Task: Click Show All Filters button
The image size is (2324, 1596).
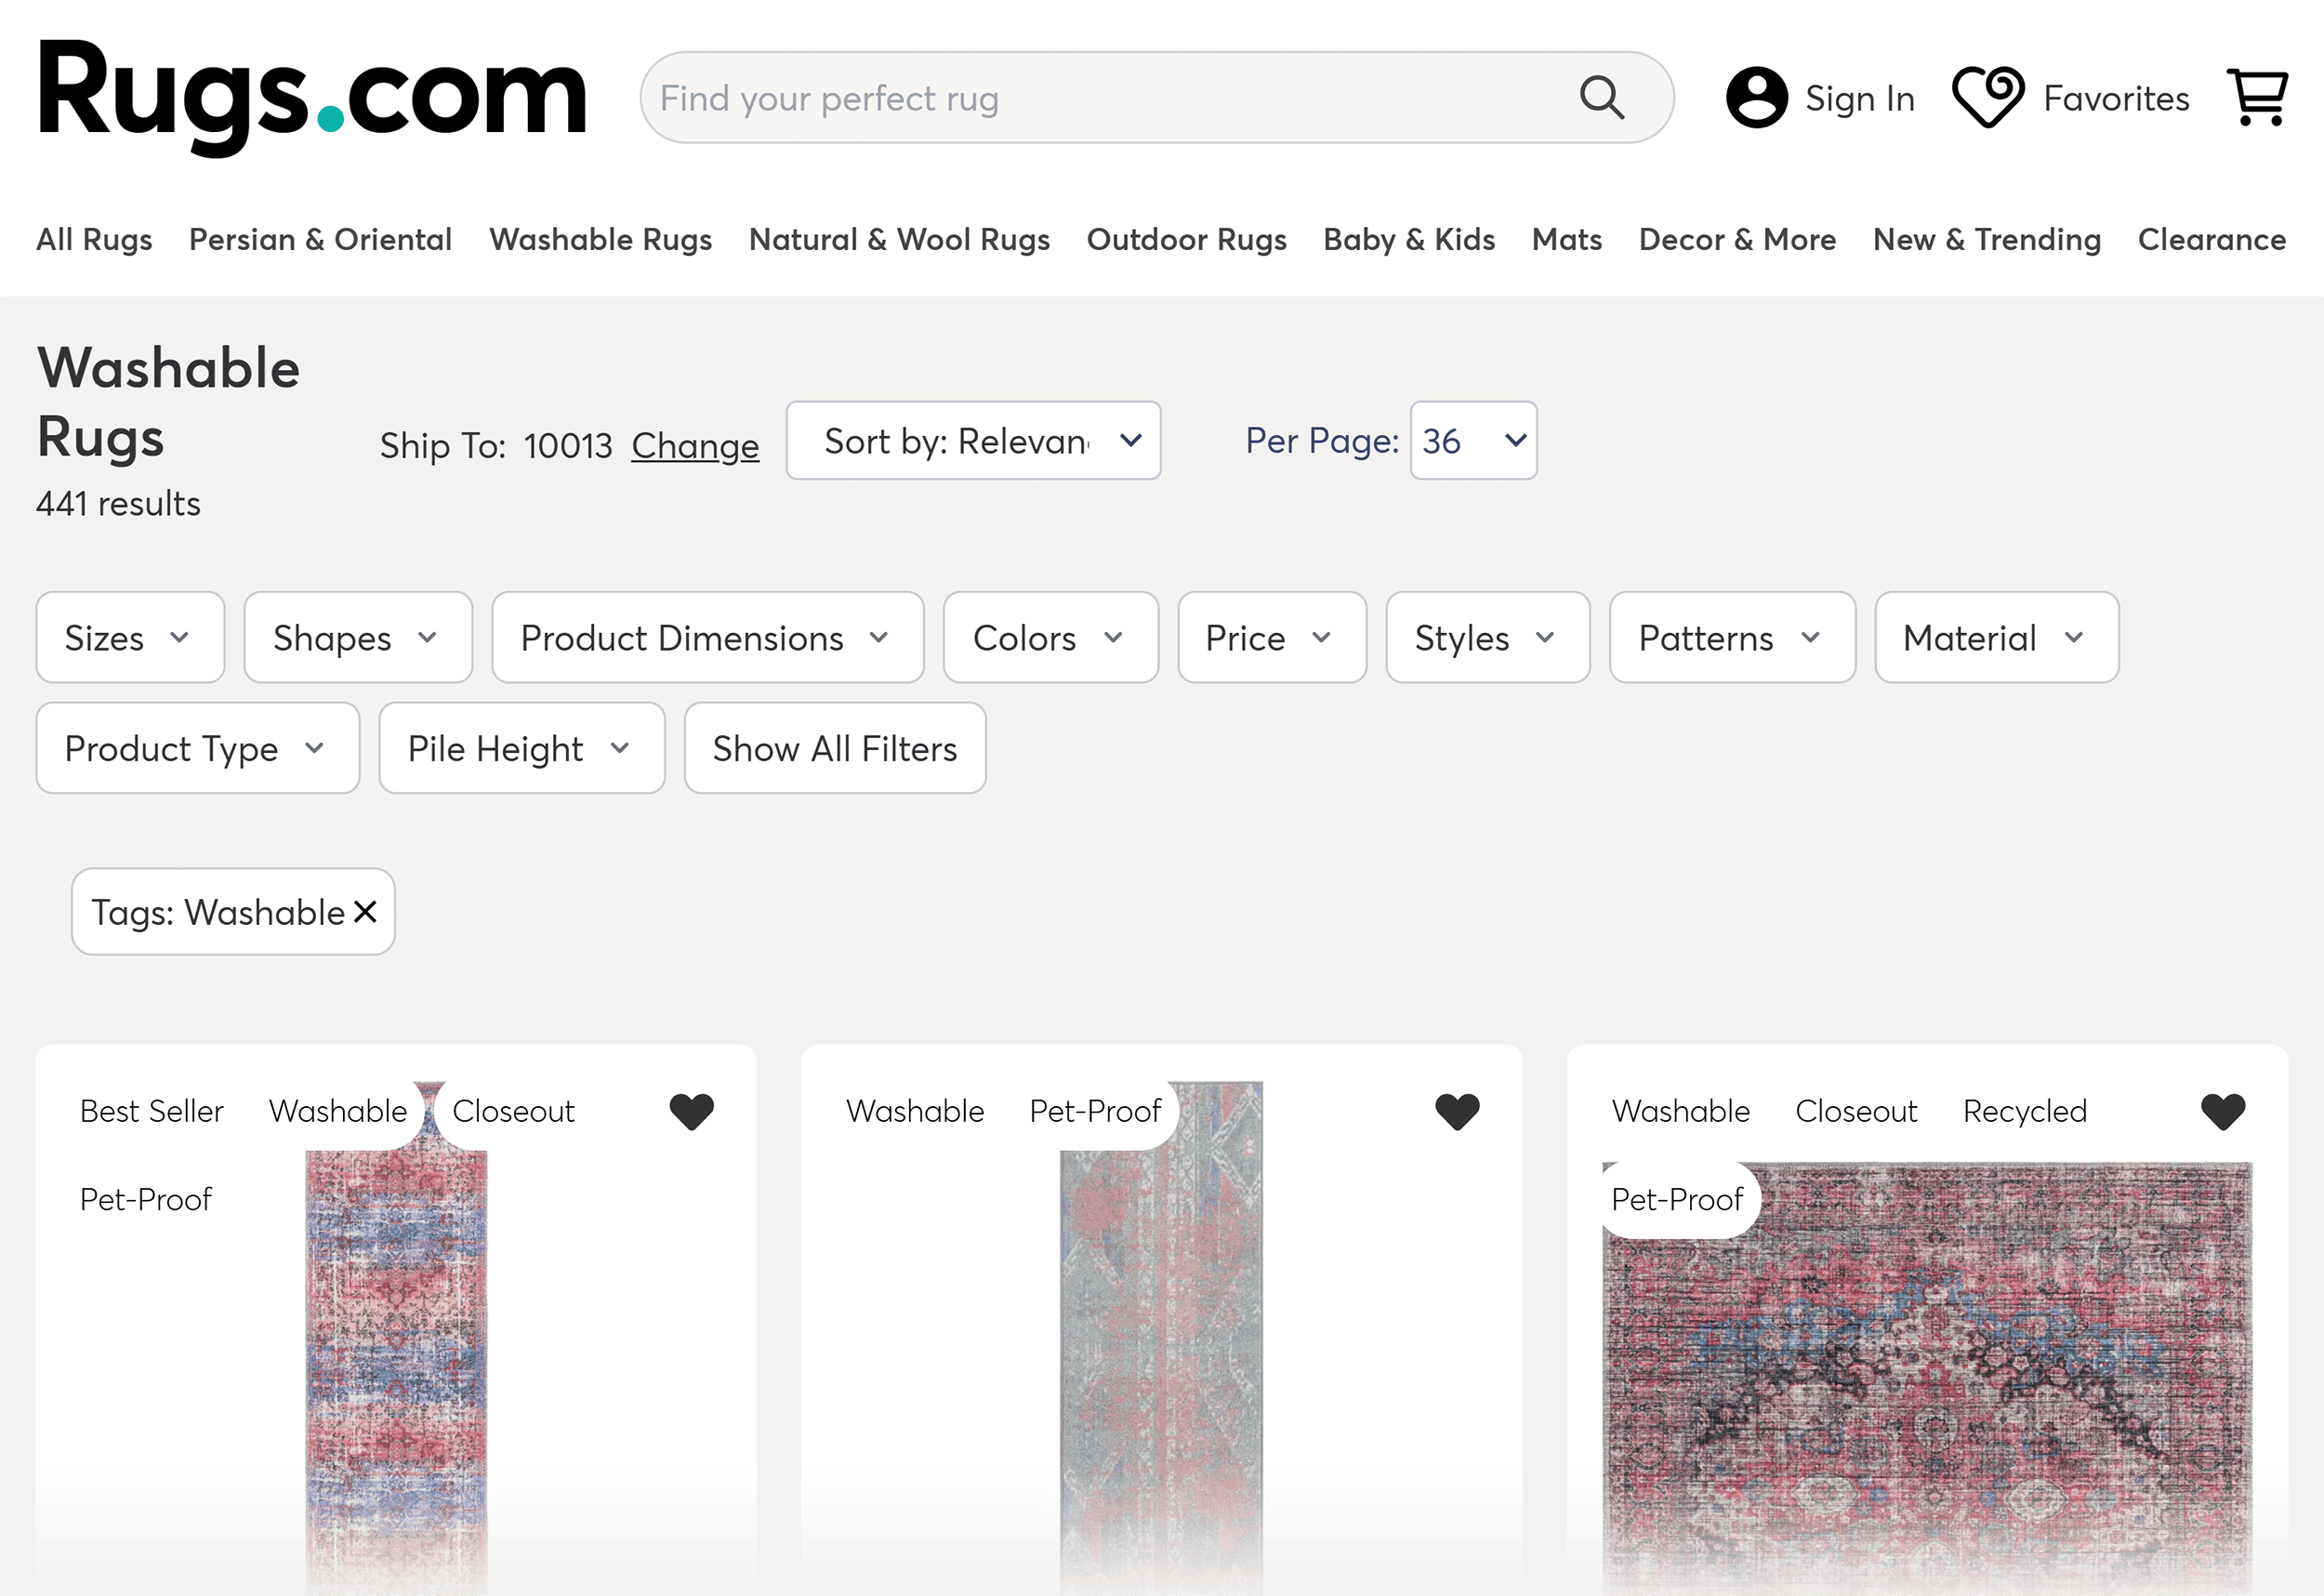Action: click(x=835, y=748)
